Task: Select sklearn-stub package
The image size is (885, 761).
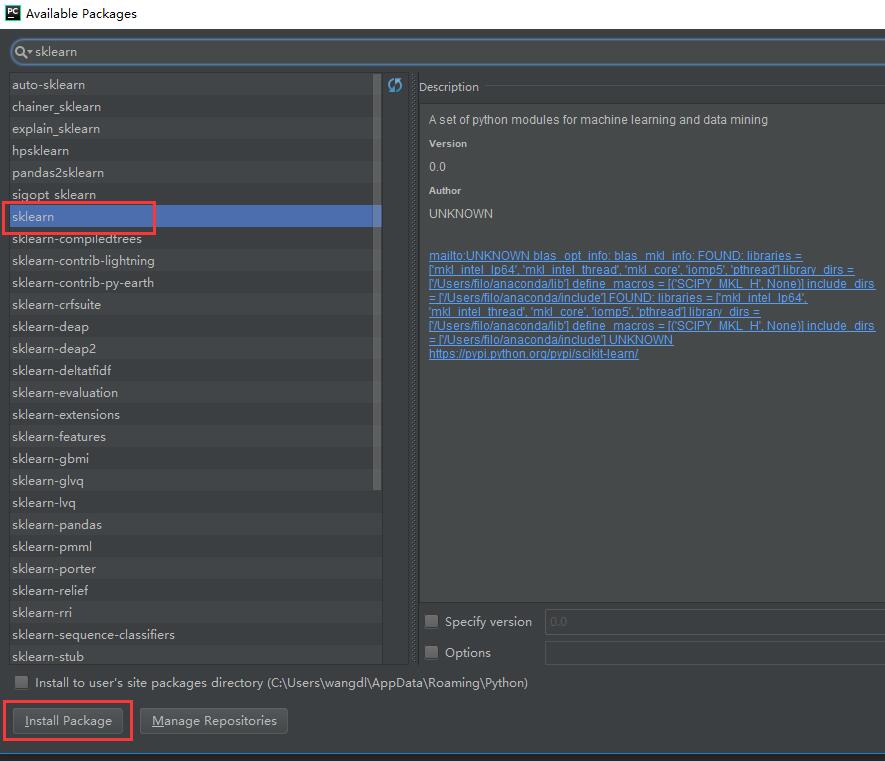Action: coord(195,656)
